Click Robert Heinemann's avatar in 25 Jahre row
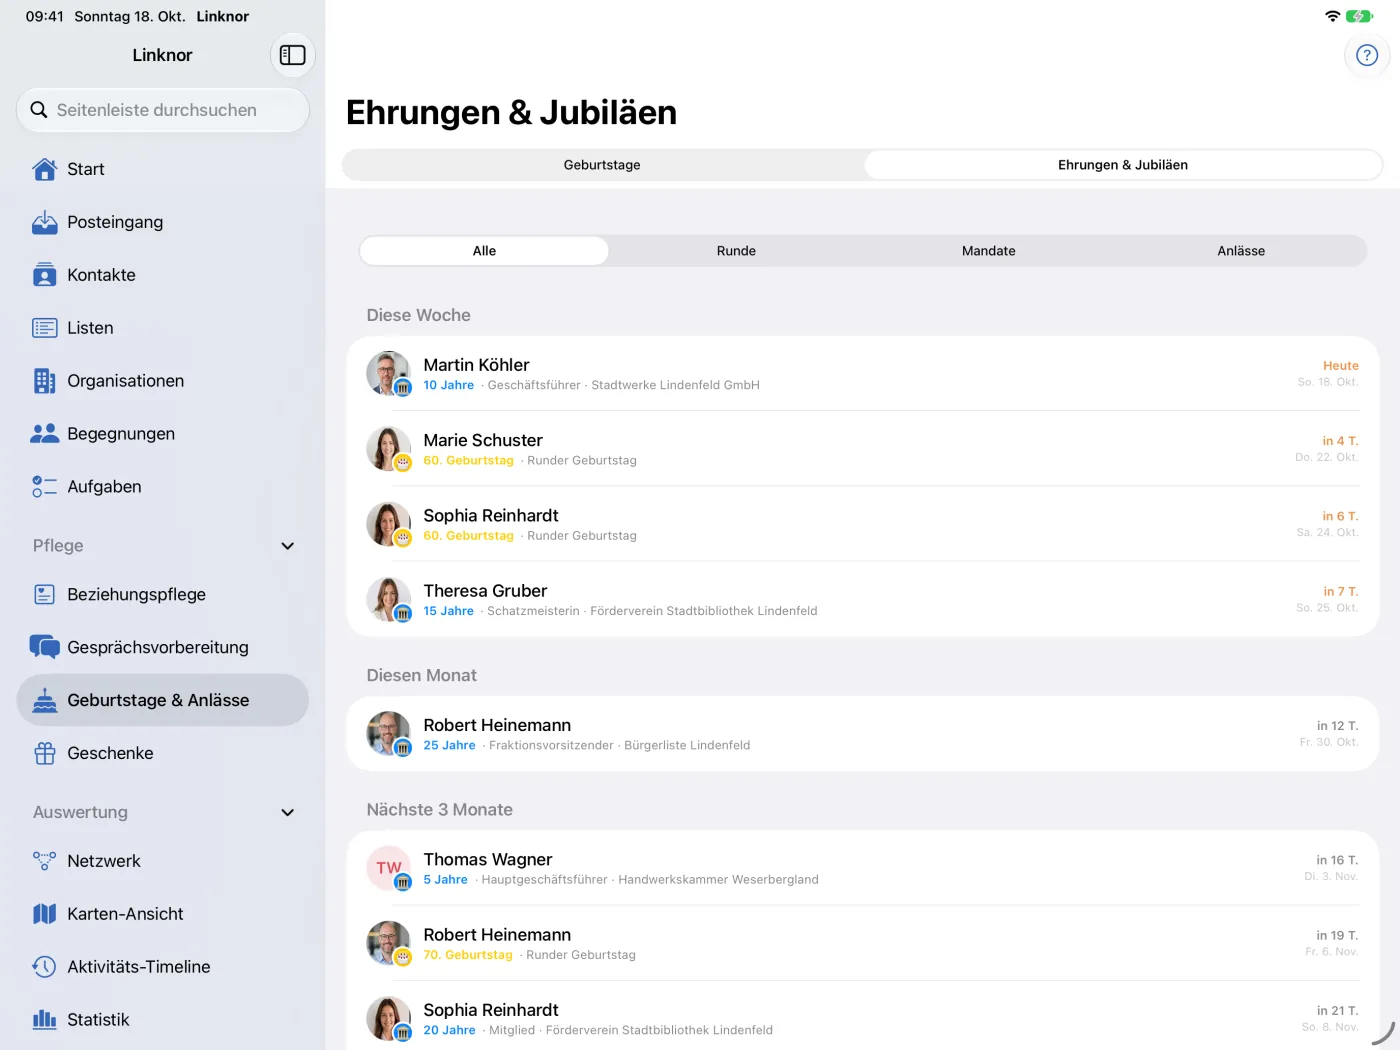Image resolution: width=1400 pixels, height=1050 pixels. [x=388, y=734]
